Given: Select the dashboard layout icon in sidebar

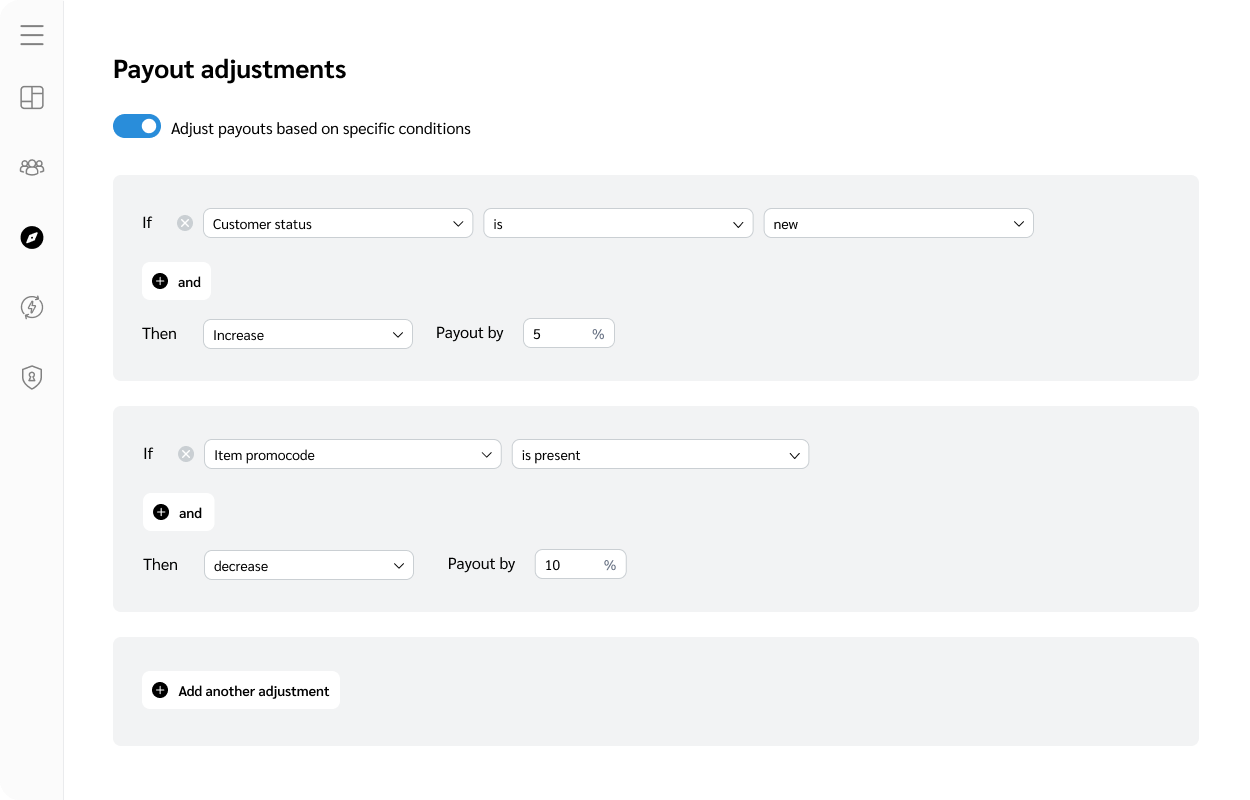Looking at the screenshot, I should [31, 97].
